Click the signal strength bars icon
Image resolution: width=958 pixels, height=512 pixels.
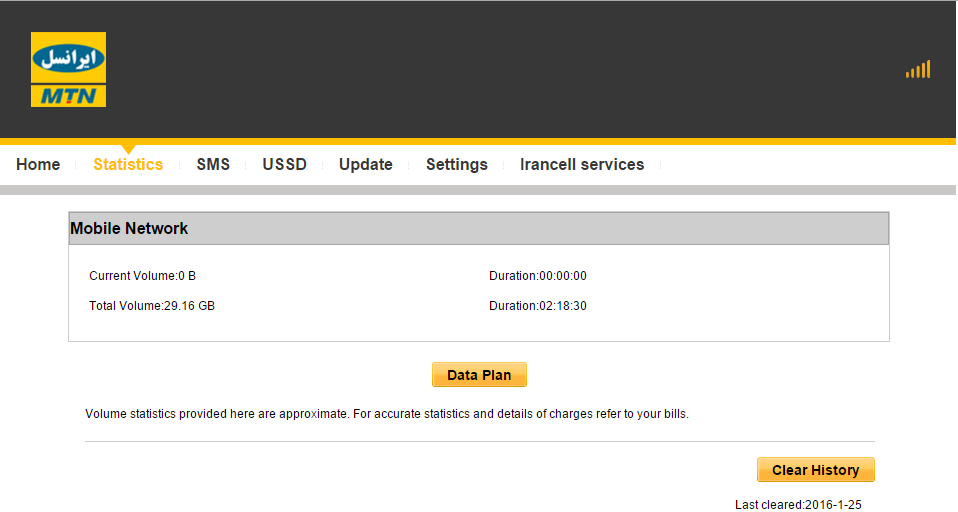pos(918,69)
